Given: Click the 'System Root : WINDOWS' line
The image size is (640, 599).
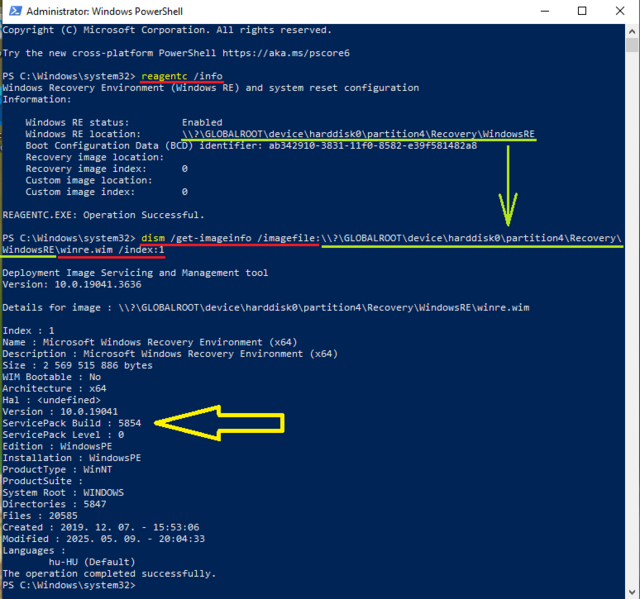Looking at the screenshot, I should coord(63,493).
